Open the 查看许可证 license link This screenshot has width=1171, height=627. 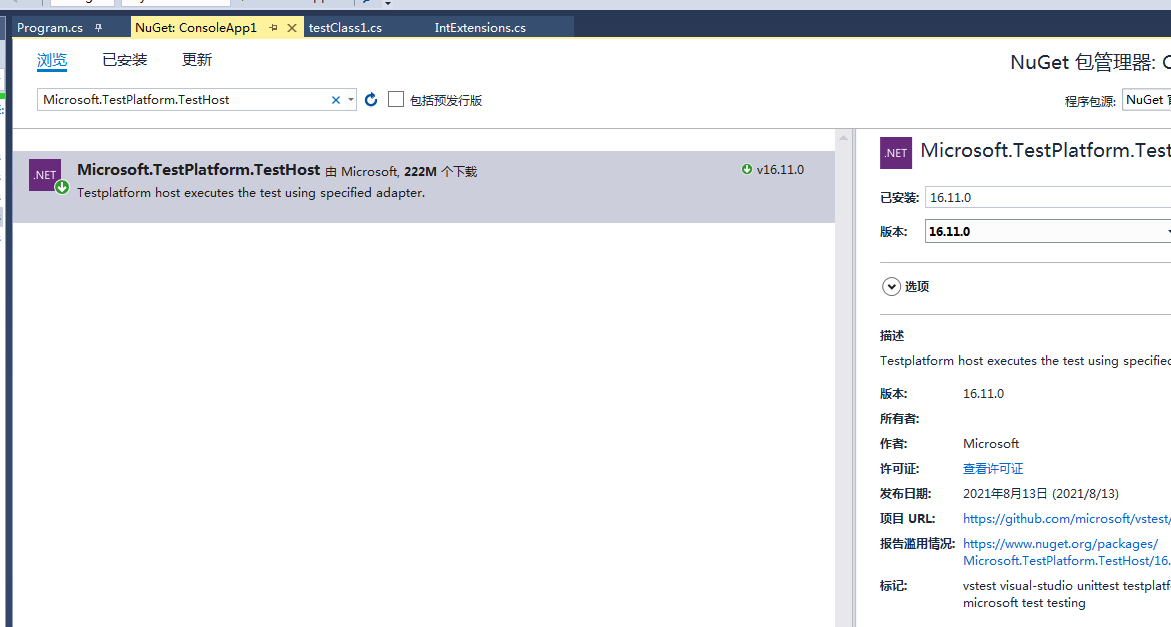pyautogui.click(x=993, y=469)
